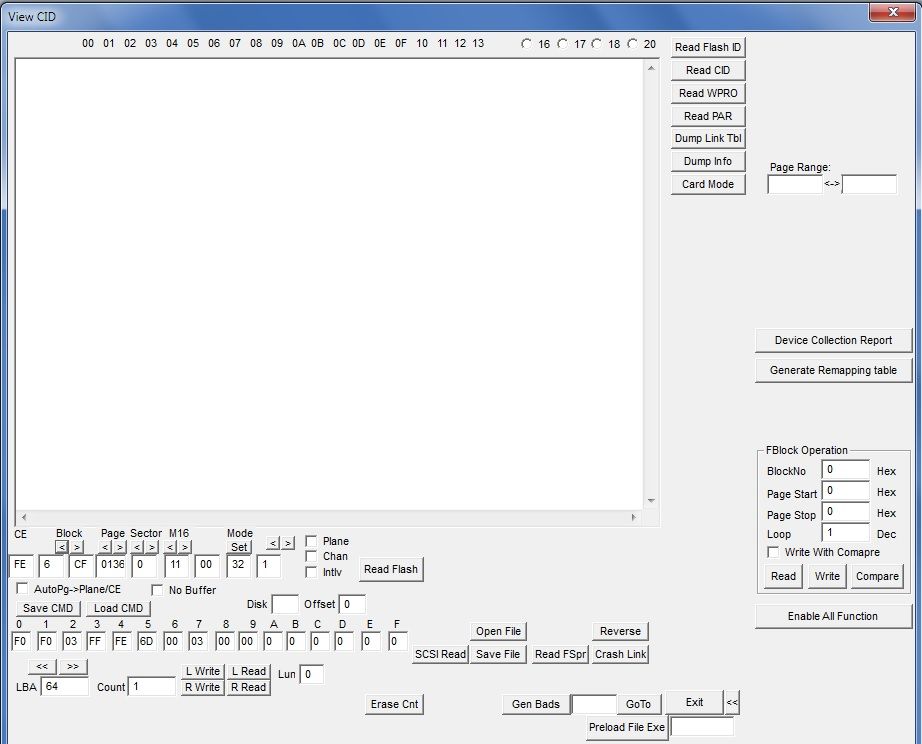Click the R Read button
Screen dimensions: 922x744
coord(249,687)
